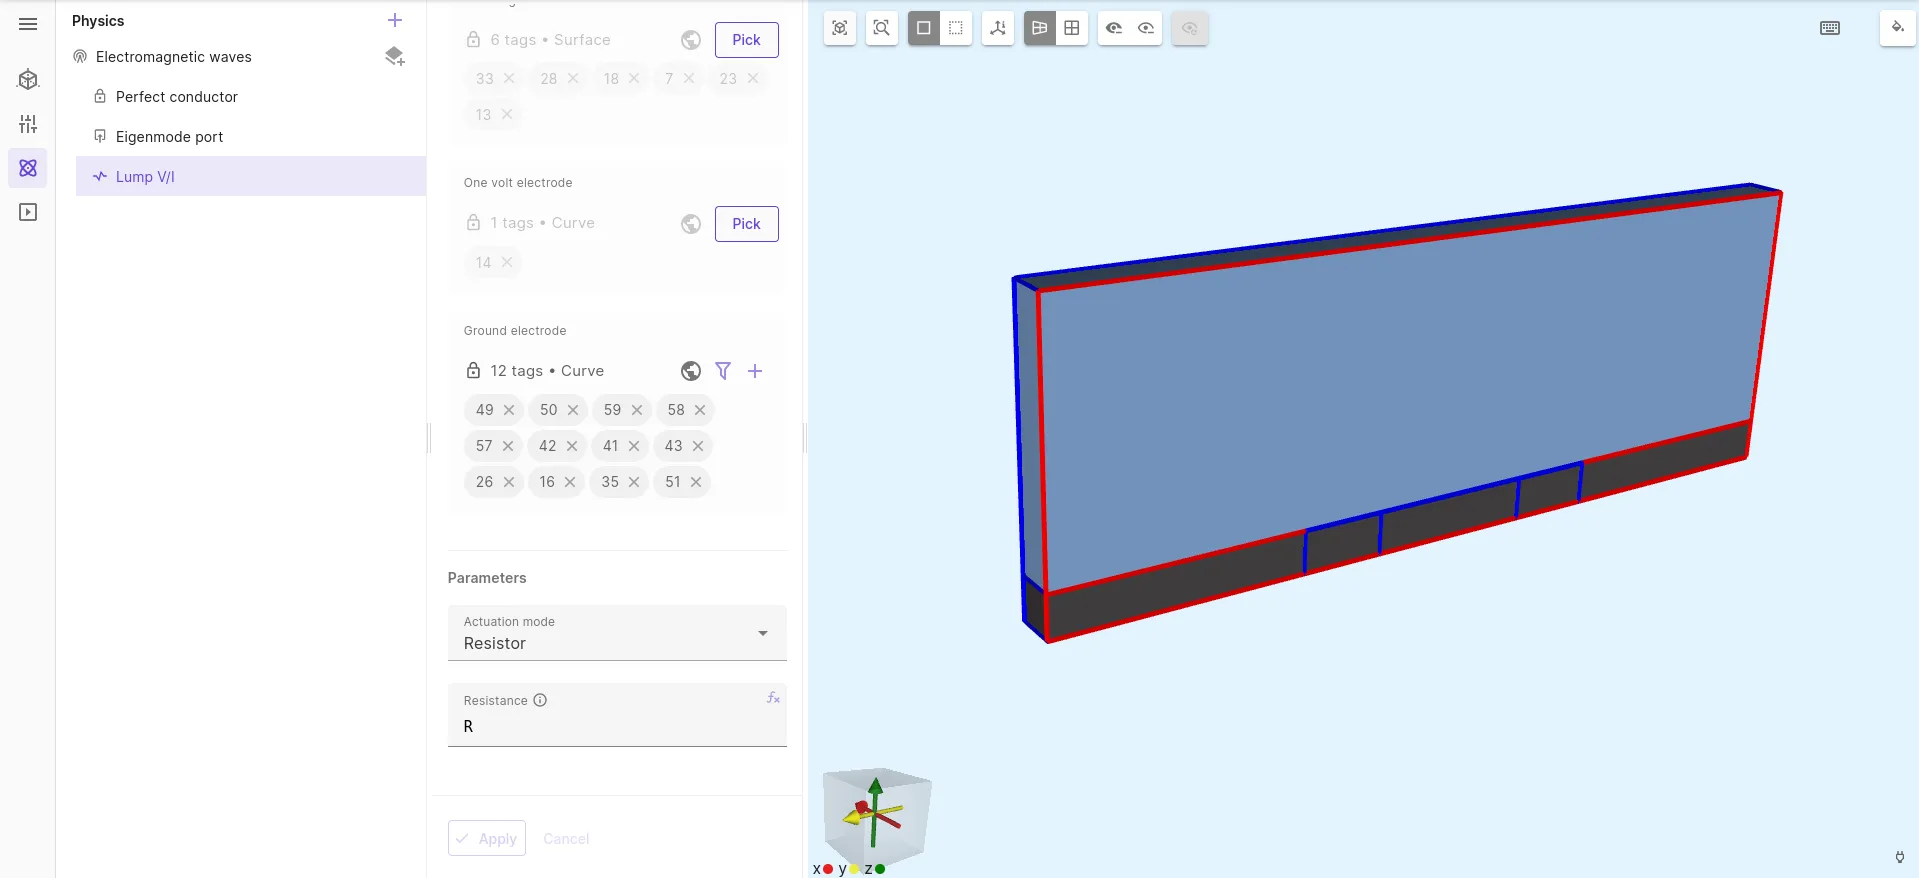Open the geometry cube sidebar section
Image resolution: width=1919 pixels, height=878 pixels.
(x=28, y=80)
